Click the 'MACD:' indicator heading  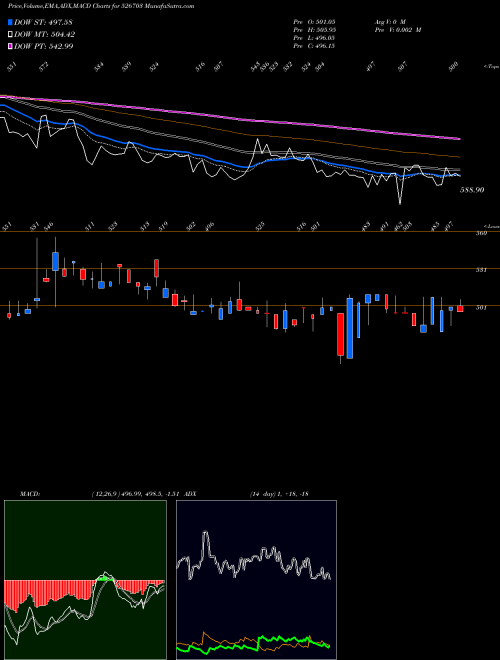pyautogui.click(x=29, y=494)
